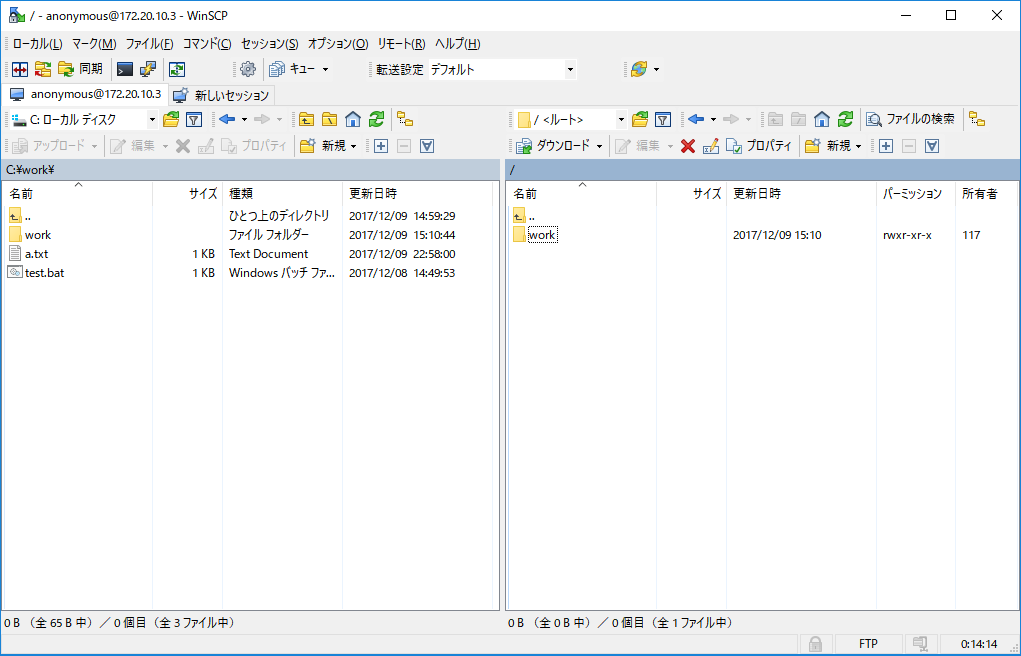Open the local drive C: ローカル ディスク dropdown
The height and width of the screenshot is (656, 1021).
click(x=84, y=119)
